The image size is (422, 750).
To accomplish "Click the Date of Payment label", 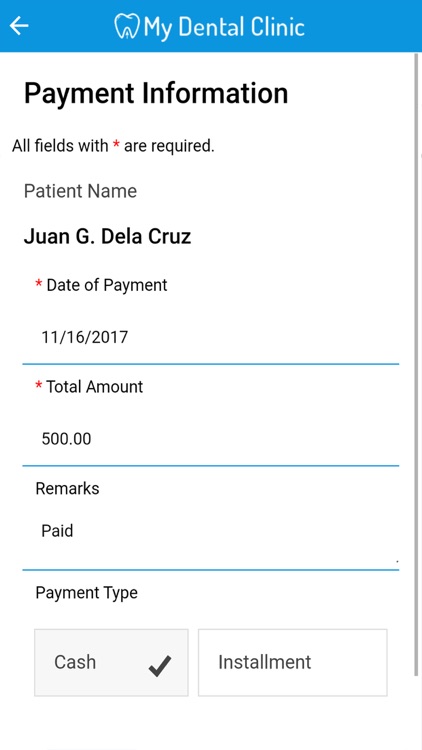I will pyautogui.click(x=107, y=285).
